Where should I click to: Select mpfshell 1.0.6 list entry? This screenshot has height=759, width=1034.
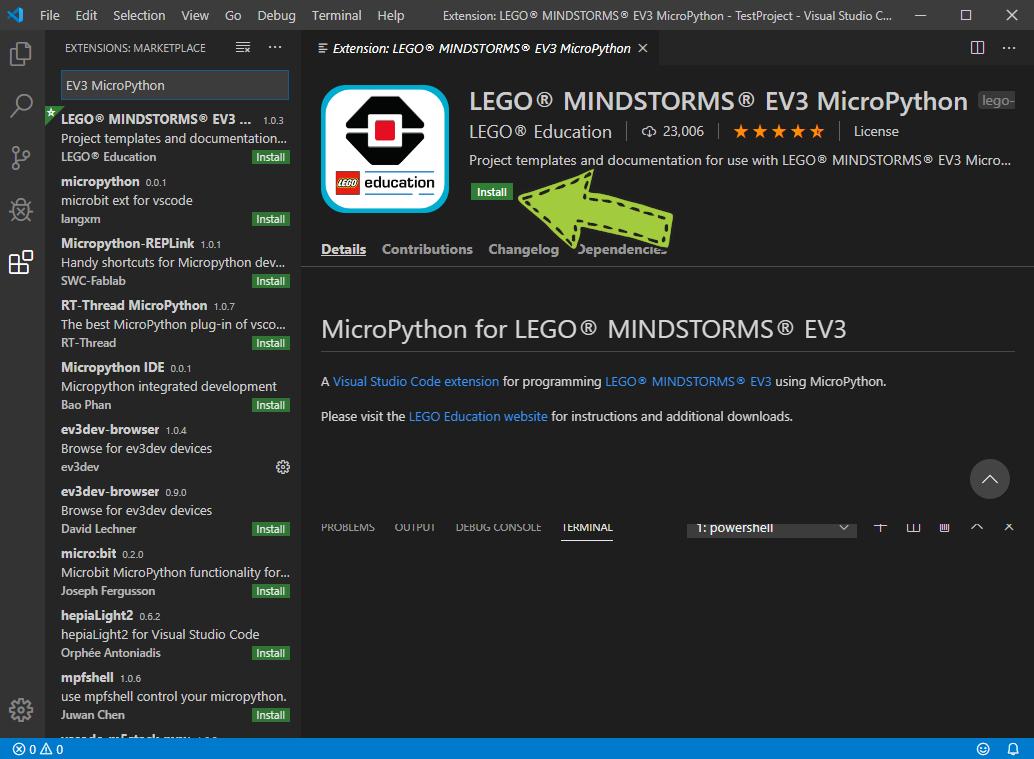pos(174,696)
